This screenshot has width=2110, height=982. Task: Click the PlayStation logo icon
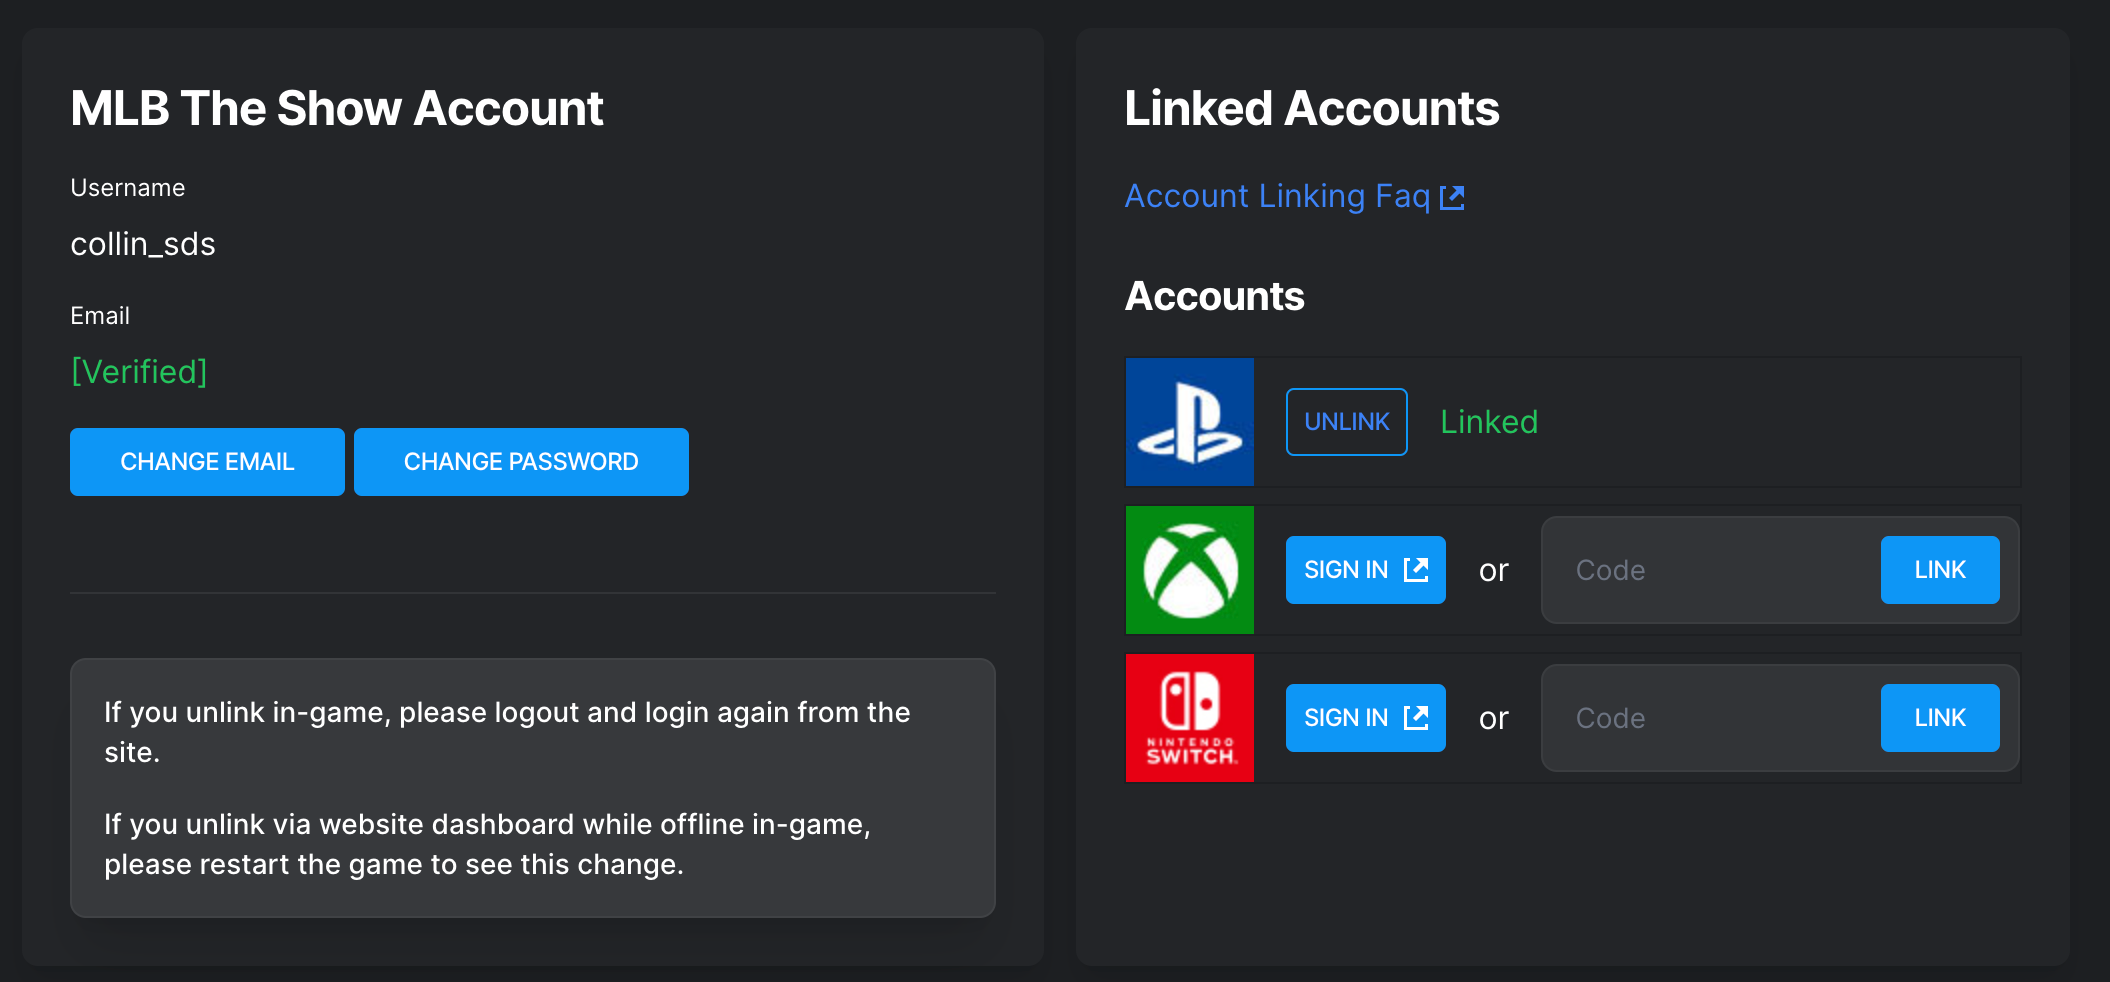pos(1189,422)
